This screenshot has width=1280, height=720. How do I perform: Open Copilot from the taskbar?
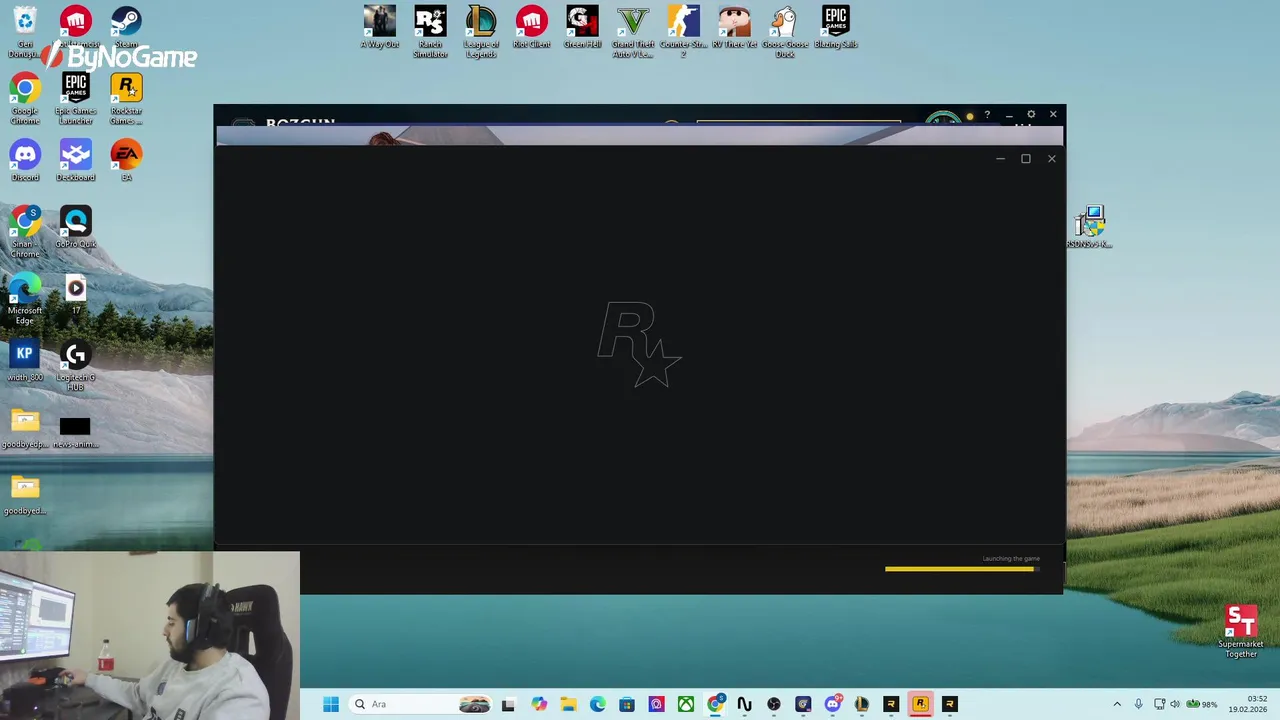click(539, 704)
